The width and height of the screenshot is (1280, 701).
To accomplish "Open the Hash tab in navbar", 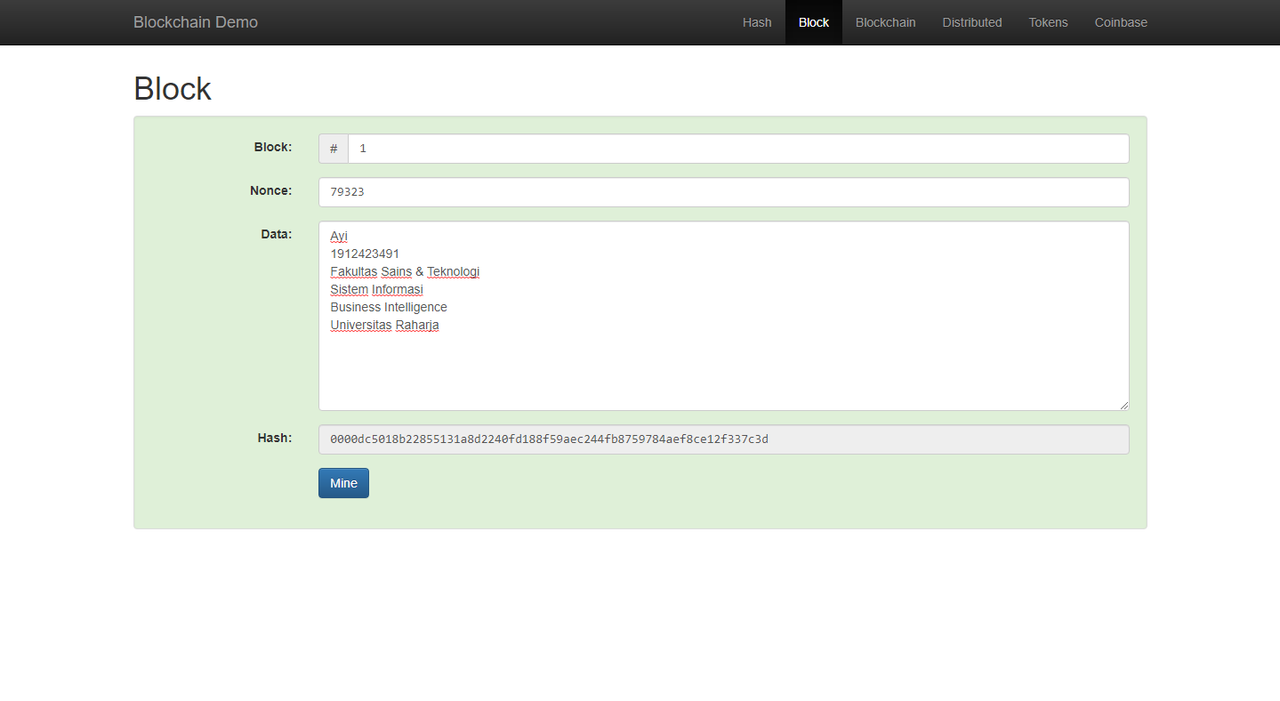I will click(x=757, y=22).
